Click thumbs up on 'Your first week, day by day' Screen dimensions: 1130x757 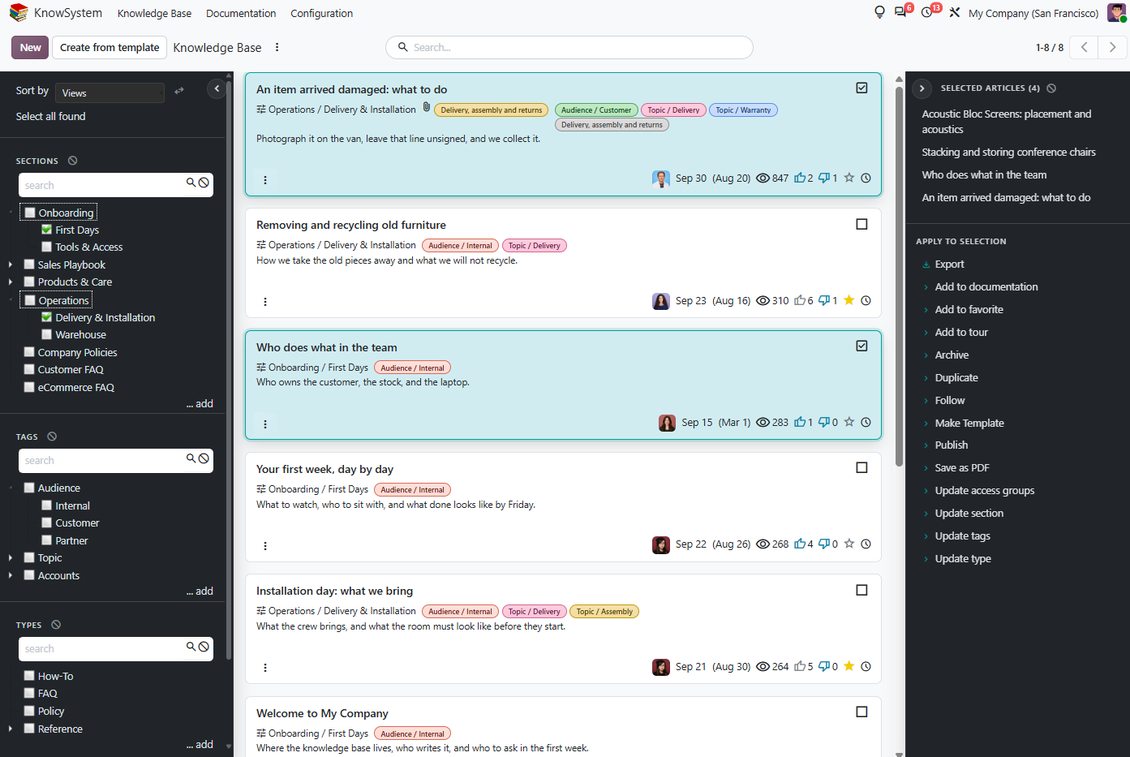tap(799, 544)
